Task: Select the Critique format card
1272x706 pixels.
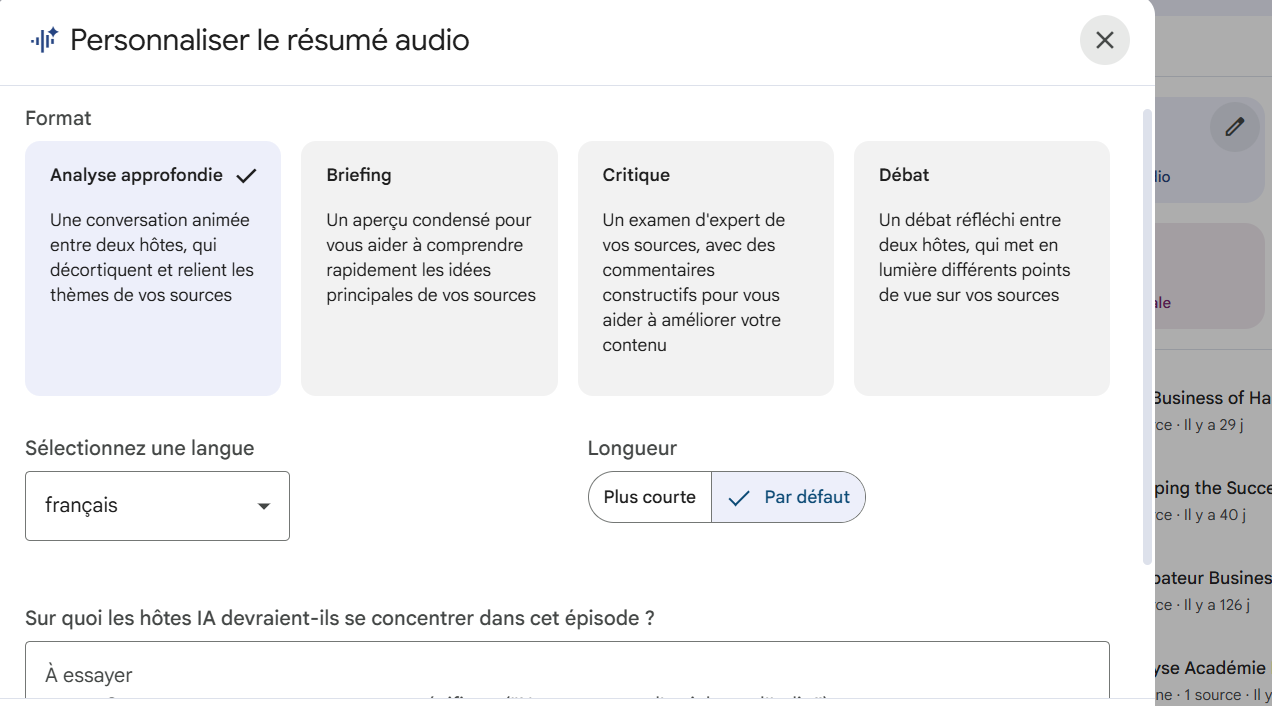Action: pyautogui.click(x=705, y=268)
